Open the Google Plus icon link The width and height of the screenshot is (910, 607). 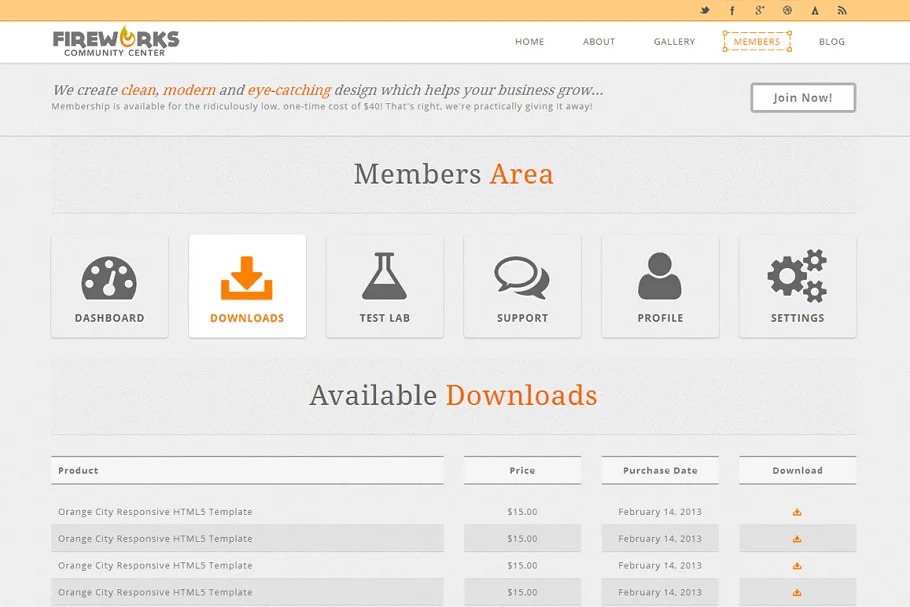point(760,11)
